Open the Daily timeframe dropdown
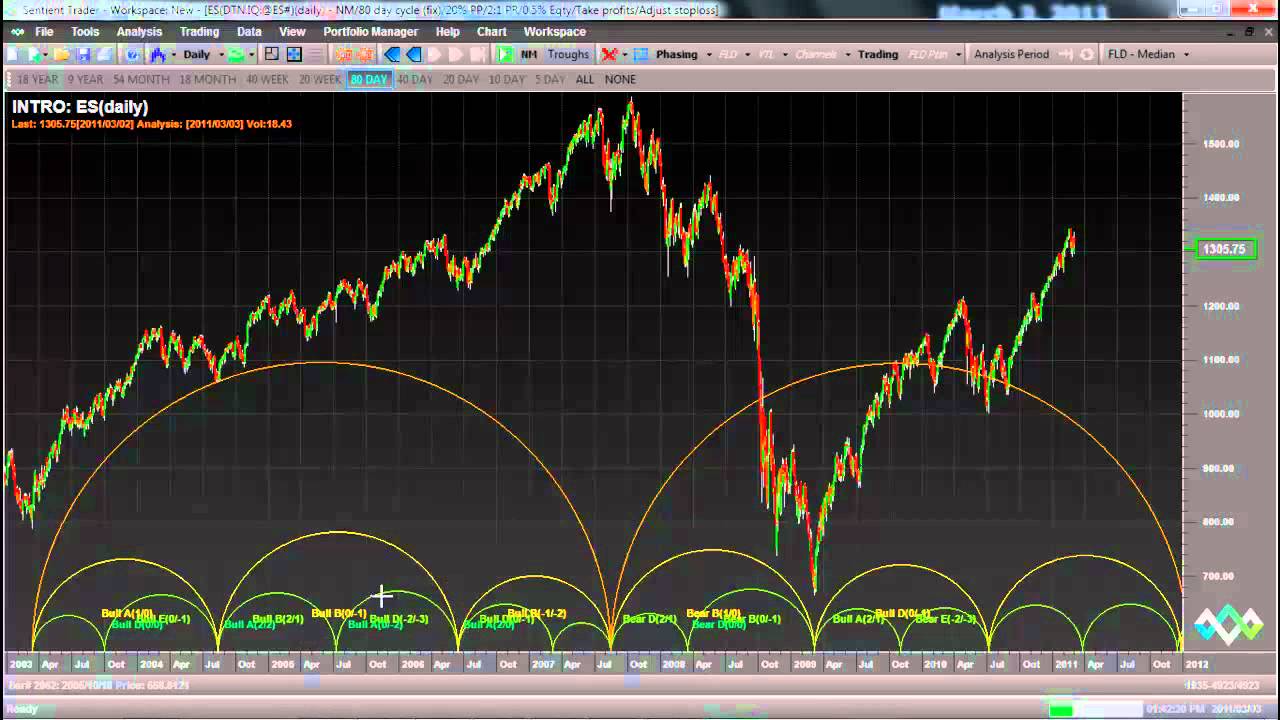Image resolution: width=1280 pixels, height=720 pixels. click(x=203, y=54)
